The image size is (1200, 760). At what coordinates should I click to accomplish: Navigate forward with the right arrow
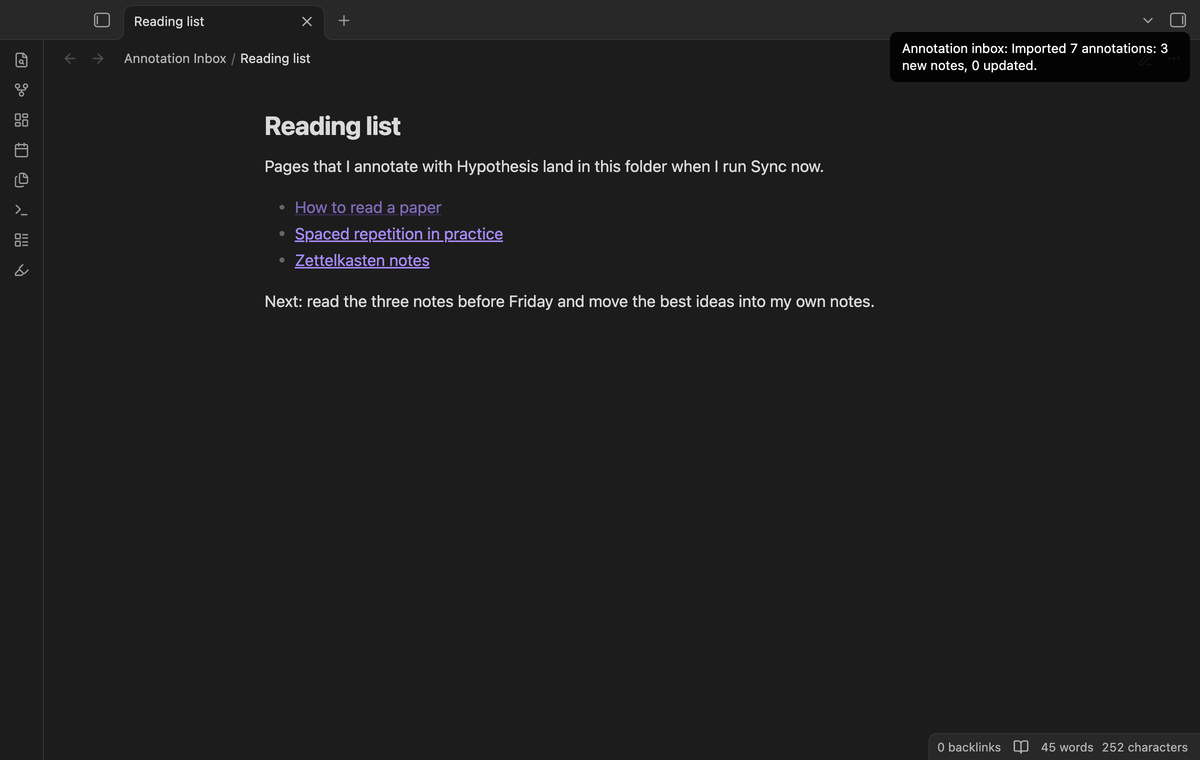click(x=98, y=58)
